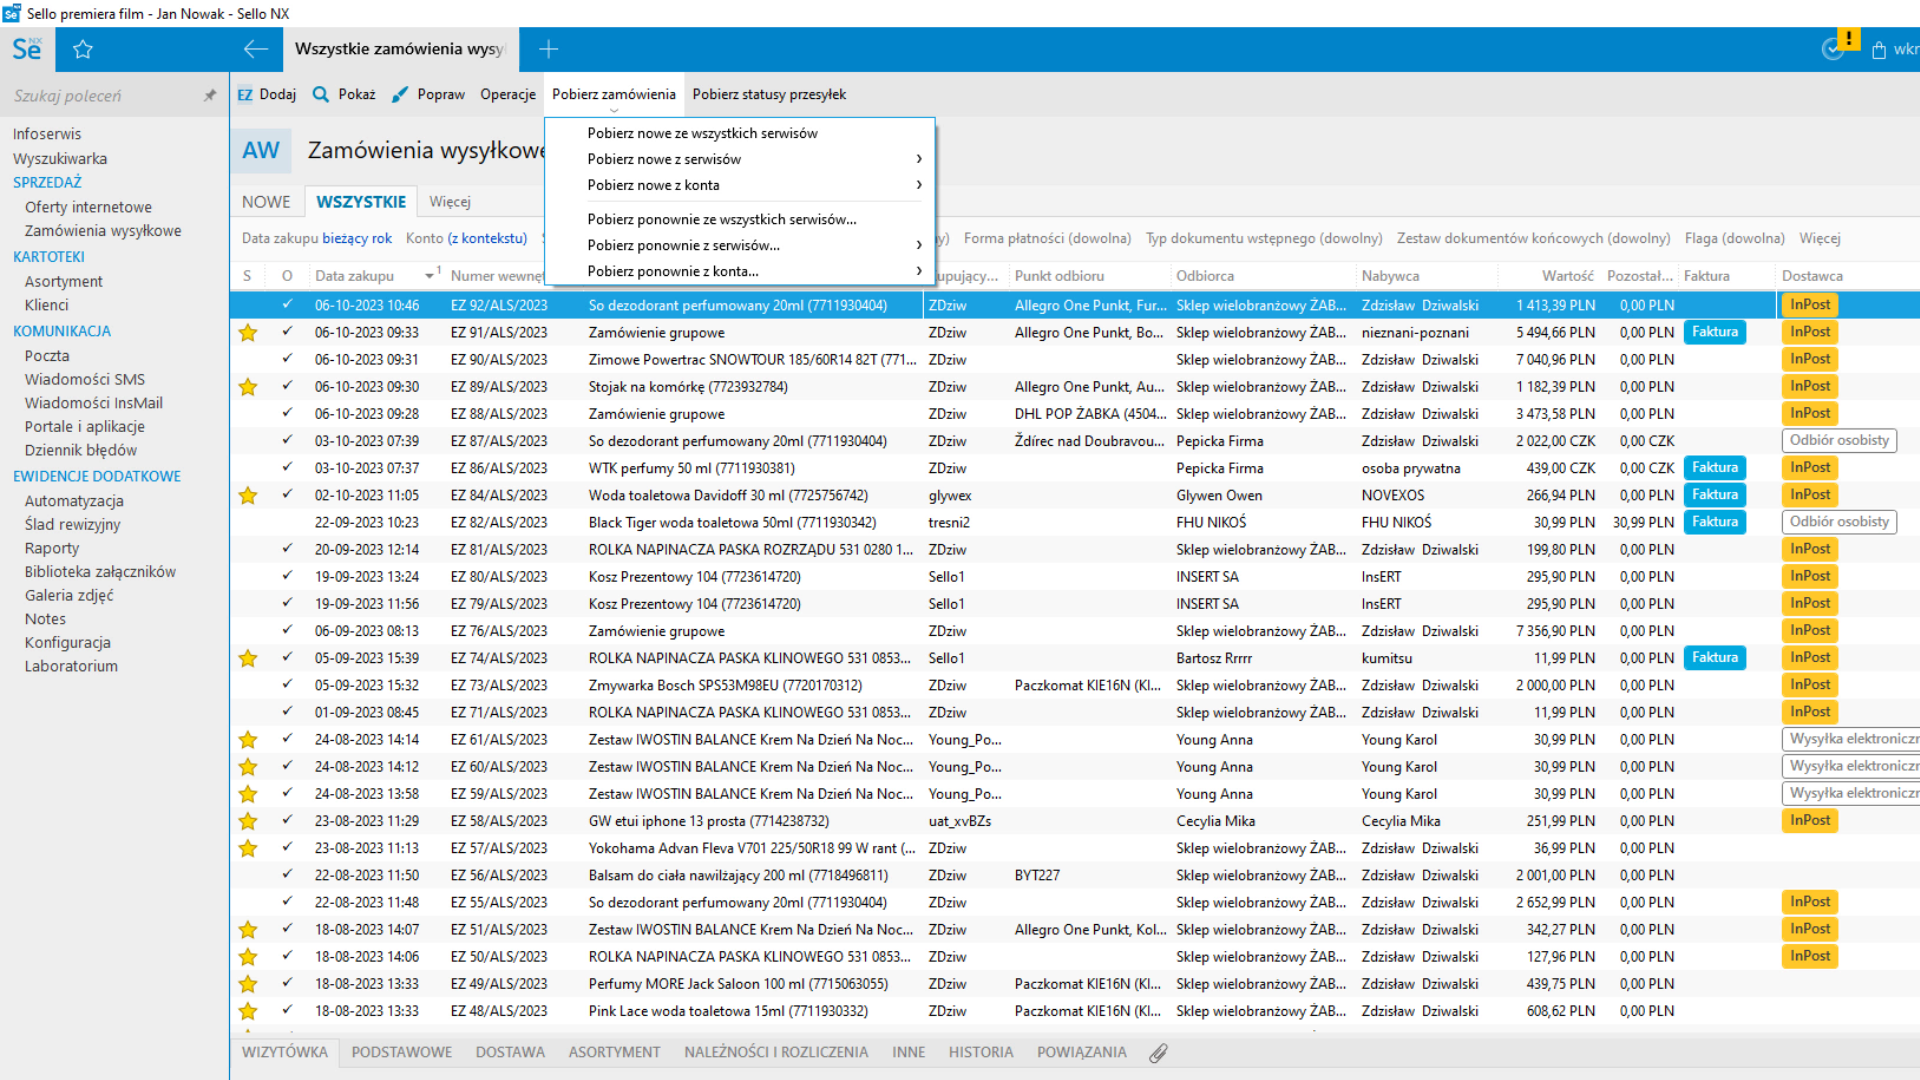
Task: Click the Dodaj toolbar button
Action: click(x=267, y=94)
